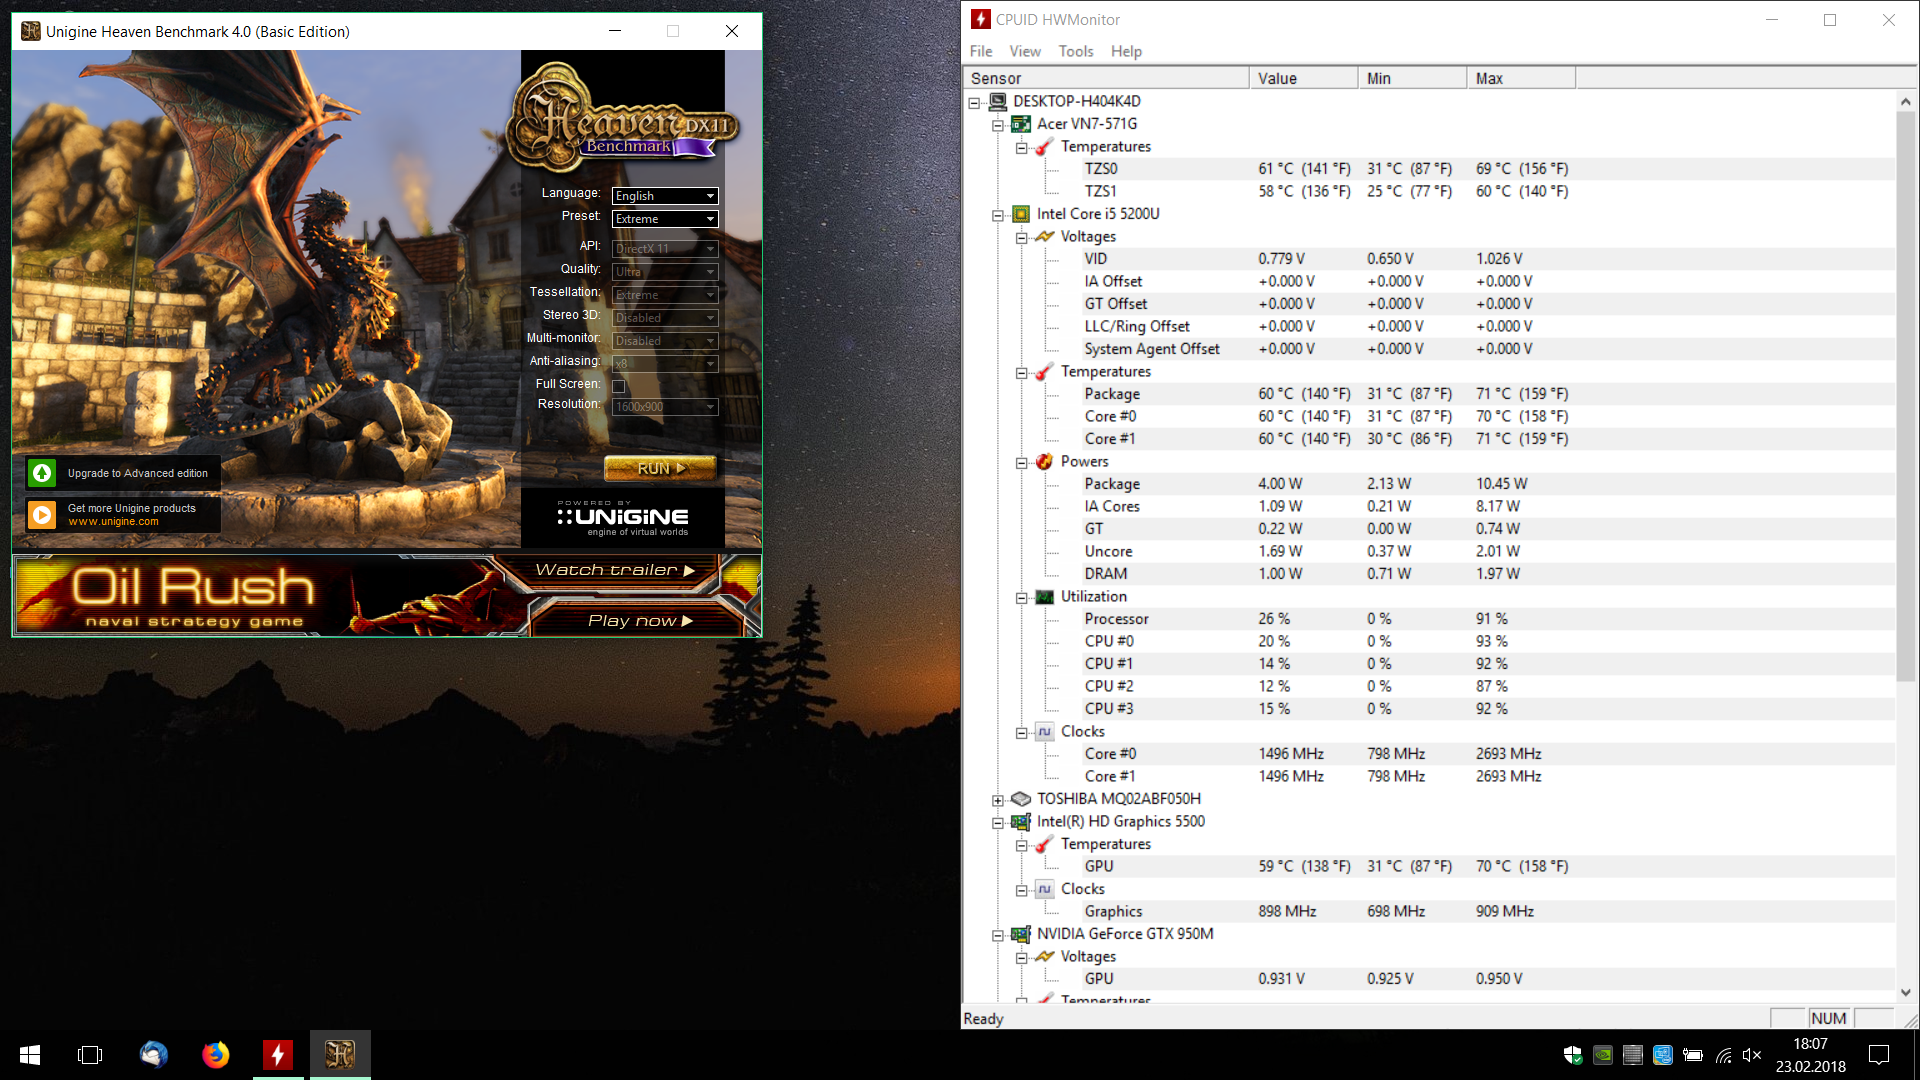This screenshot has width=1920, height=1080.
Task: Click the Wi-Fi network tray icon
Action: [x=1723, y=1055]
